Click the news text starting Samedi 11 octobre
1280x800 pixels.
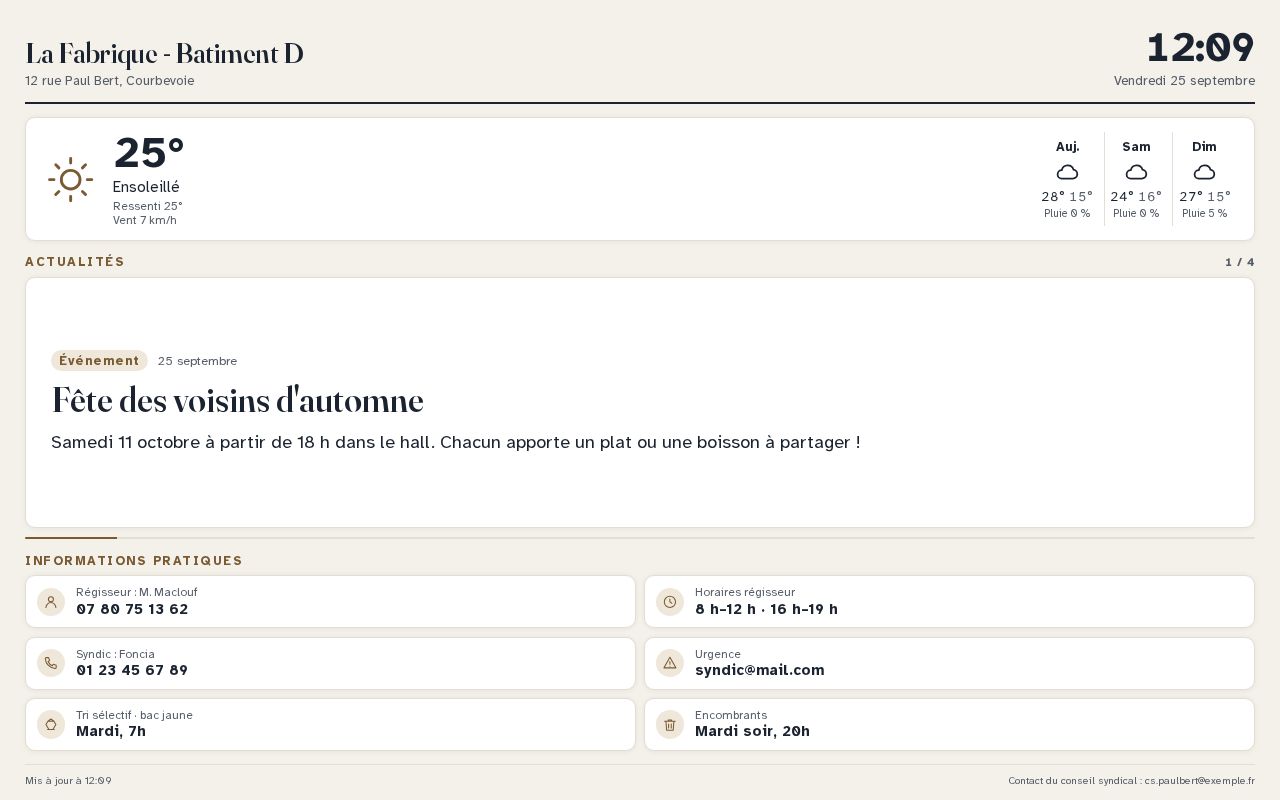pos(456,442)
